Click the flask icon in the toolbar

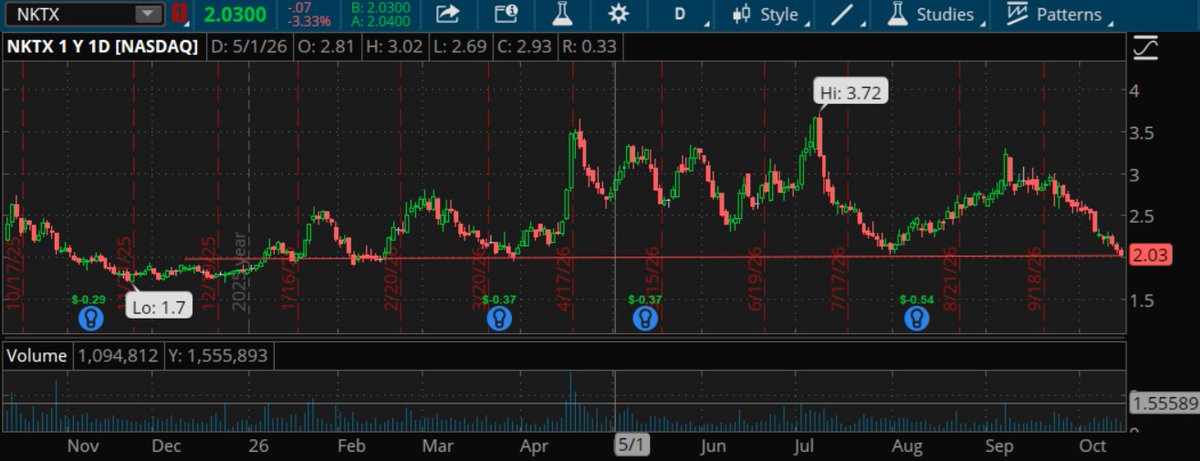(564, 14)
